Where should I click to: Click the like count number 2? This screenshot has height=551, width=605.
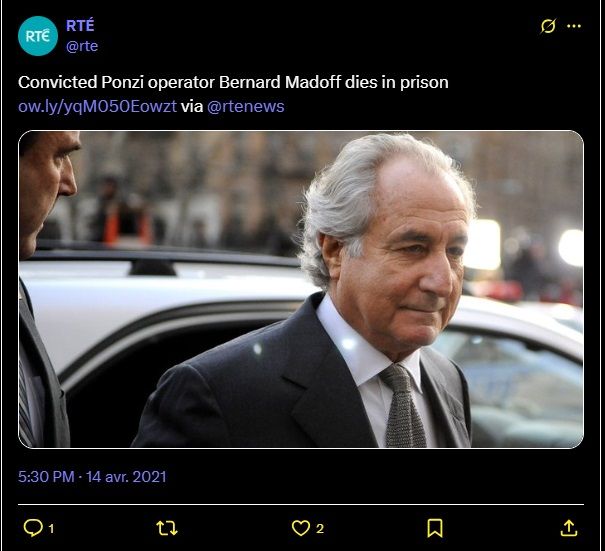click(320, 528)
